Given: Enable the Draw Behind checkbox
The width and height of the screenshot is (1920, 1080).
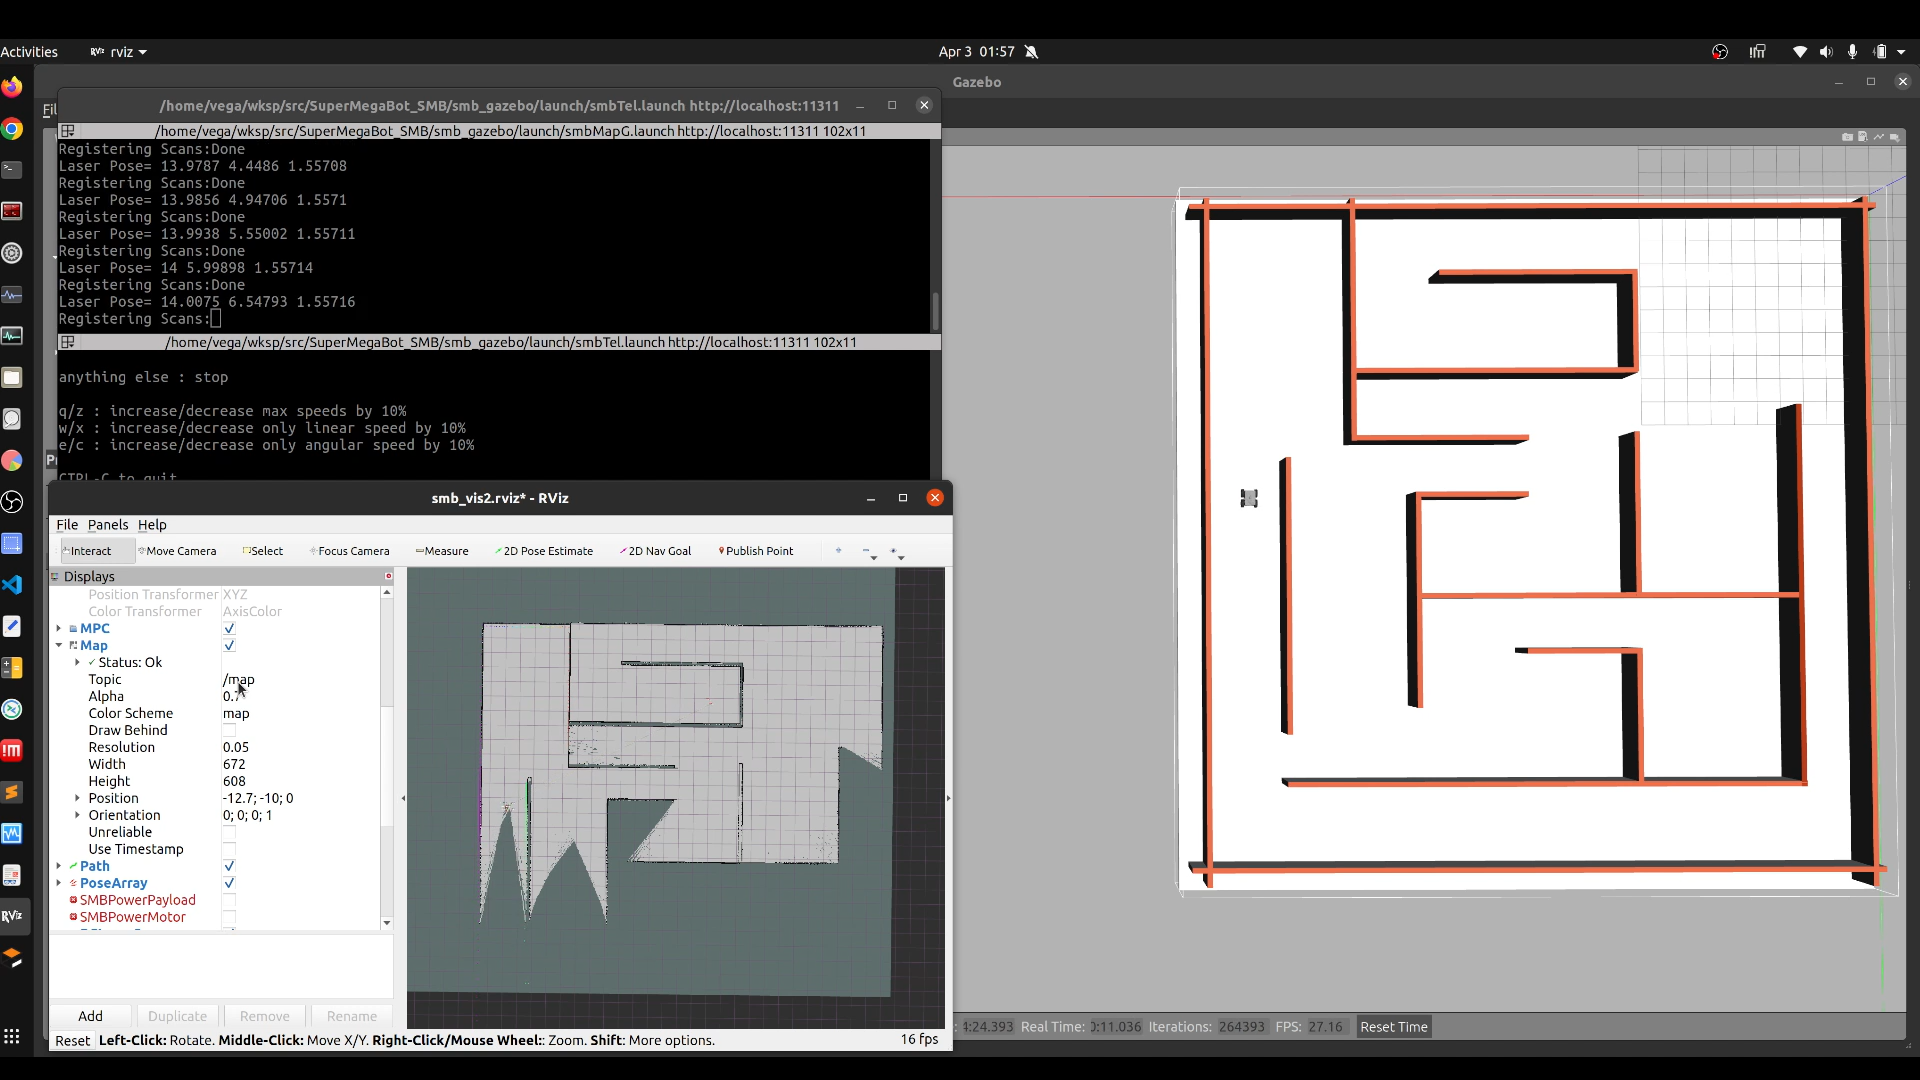Looking at the screenshot, I should [x=229, y=731].
